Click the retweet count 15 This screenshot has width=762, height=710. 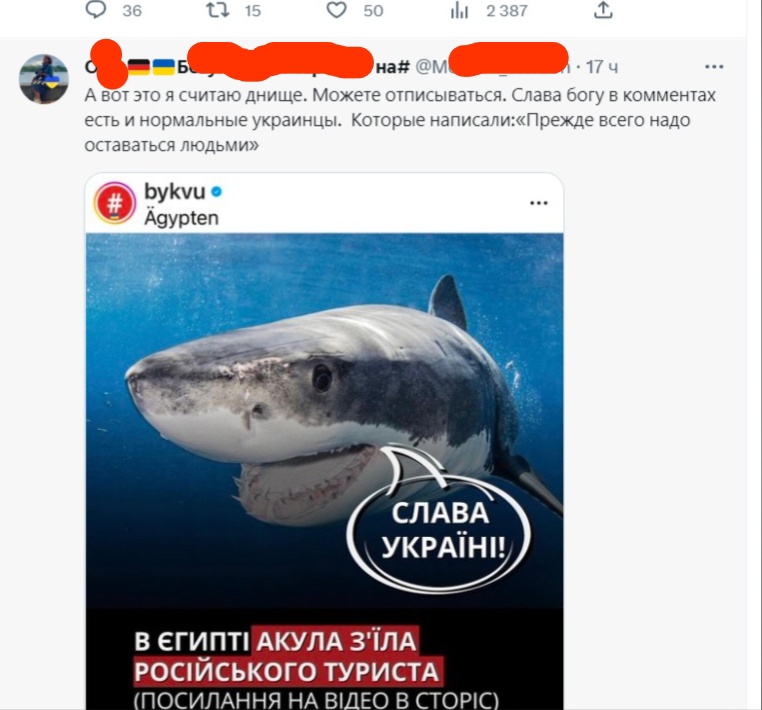click(x=253, y=11)
